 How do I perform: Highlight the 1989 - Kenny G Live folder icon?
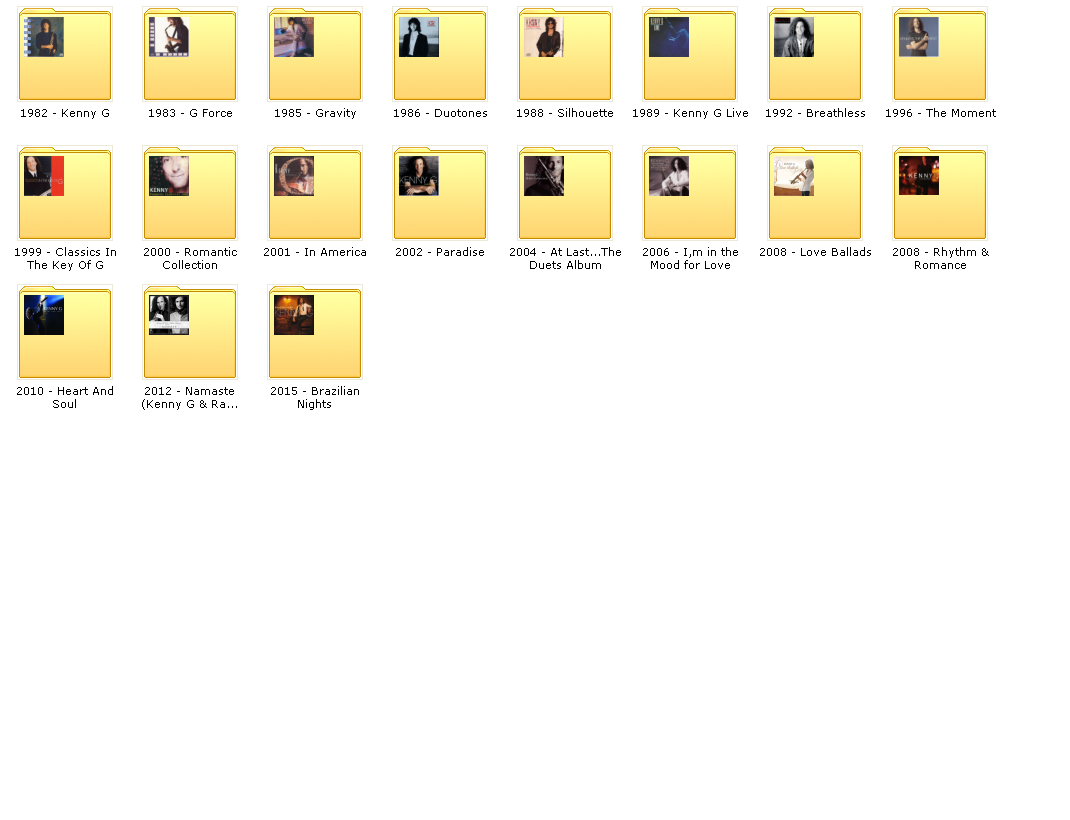690,54
